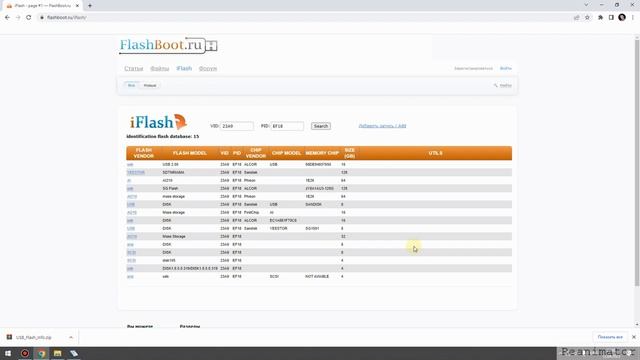
Task: Click the UTILS column header
Action: (x=436, y=153)
